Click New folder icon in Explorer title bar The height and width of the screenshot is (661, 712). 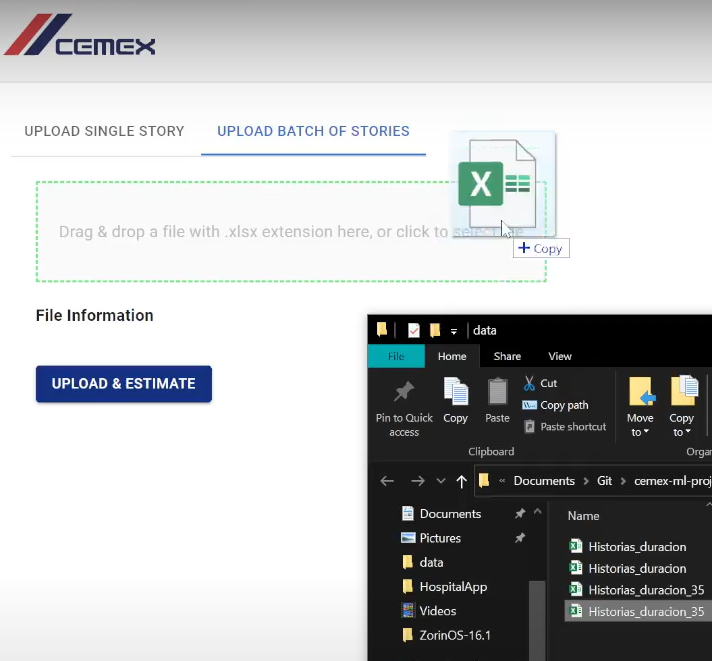pyautogui.click(x=435, y=330)
